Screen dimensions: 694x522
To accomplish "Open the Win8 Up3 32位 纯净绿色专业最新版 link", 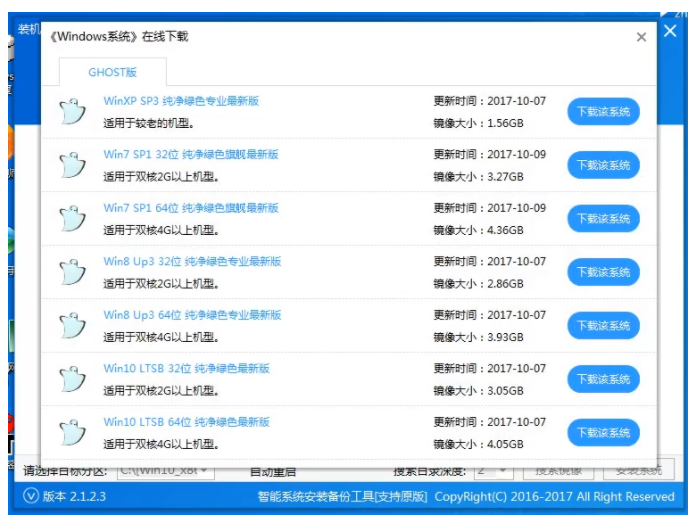I will pos(192,262).
